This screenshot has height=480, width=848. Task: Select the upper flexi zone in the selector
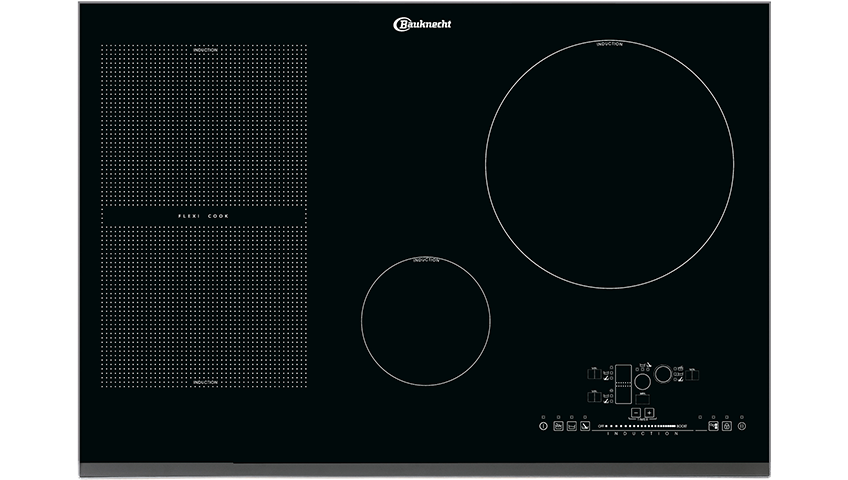pos(624,374)
